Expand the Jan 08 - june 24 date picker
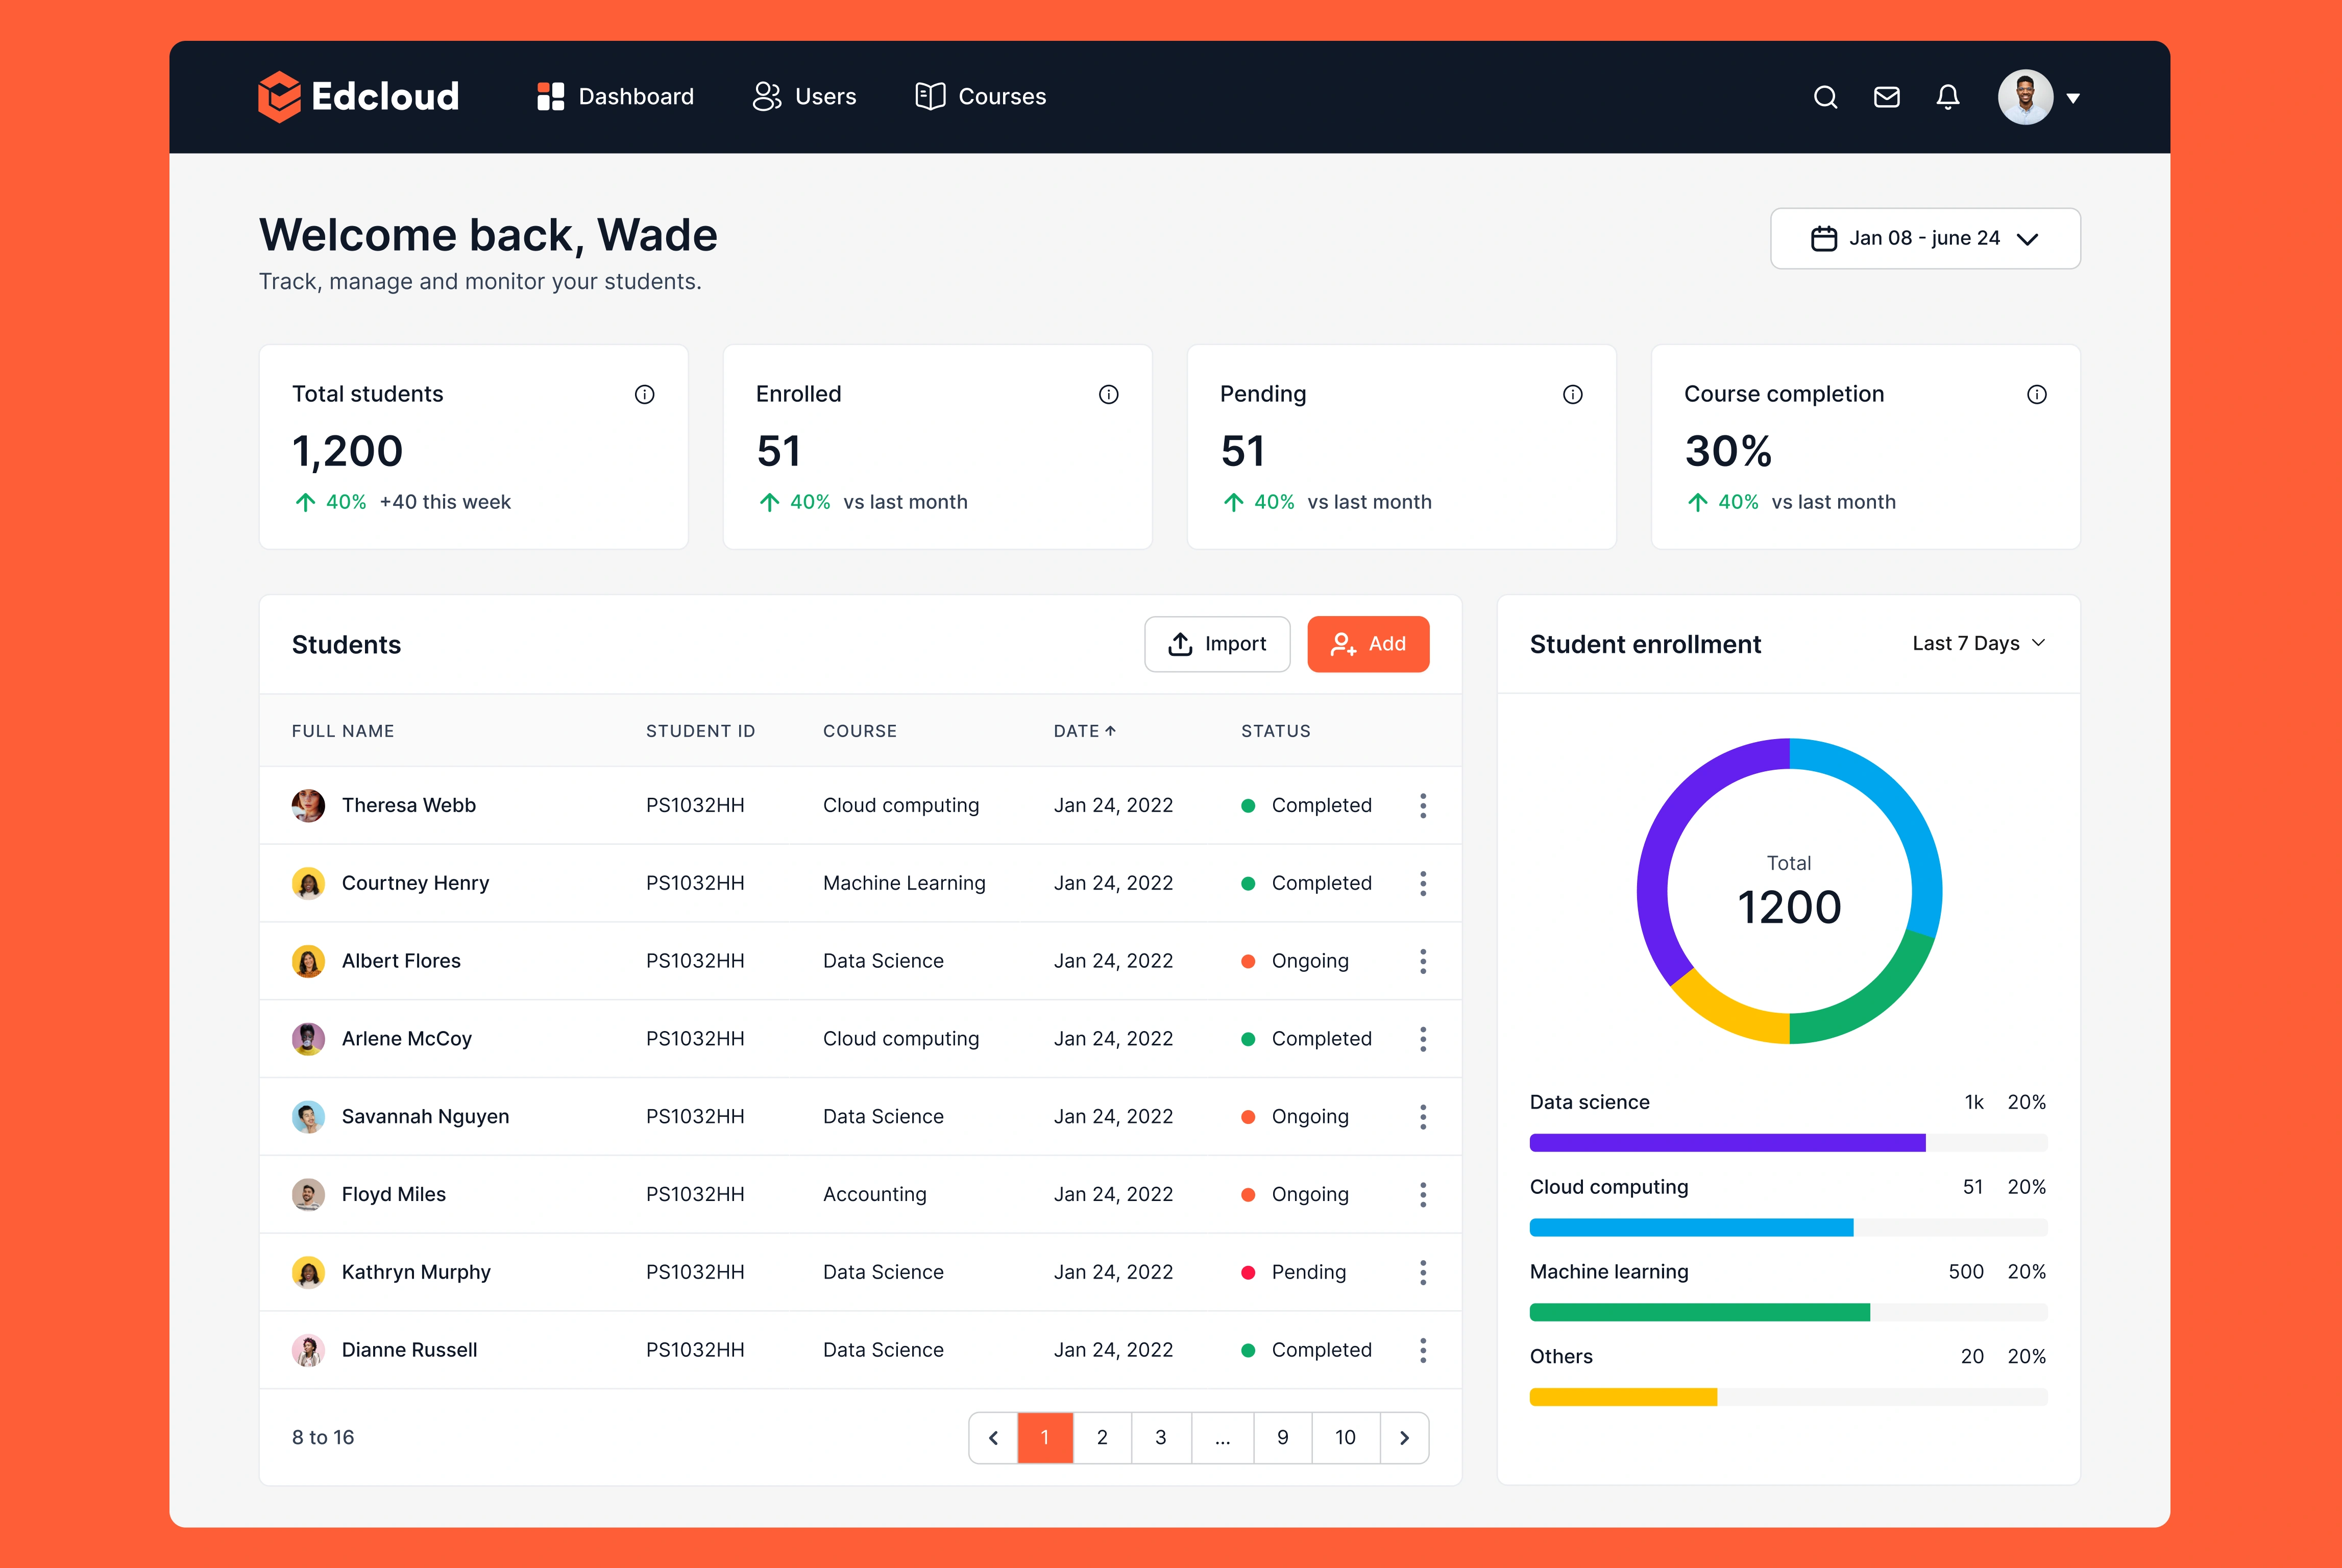This screenshot has width=2342, height=1568. 1924,239
